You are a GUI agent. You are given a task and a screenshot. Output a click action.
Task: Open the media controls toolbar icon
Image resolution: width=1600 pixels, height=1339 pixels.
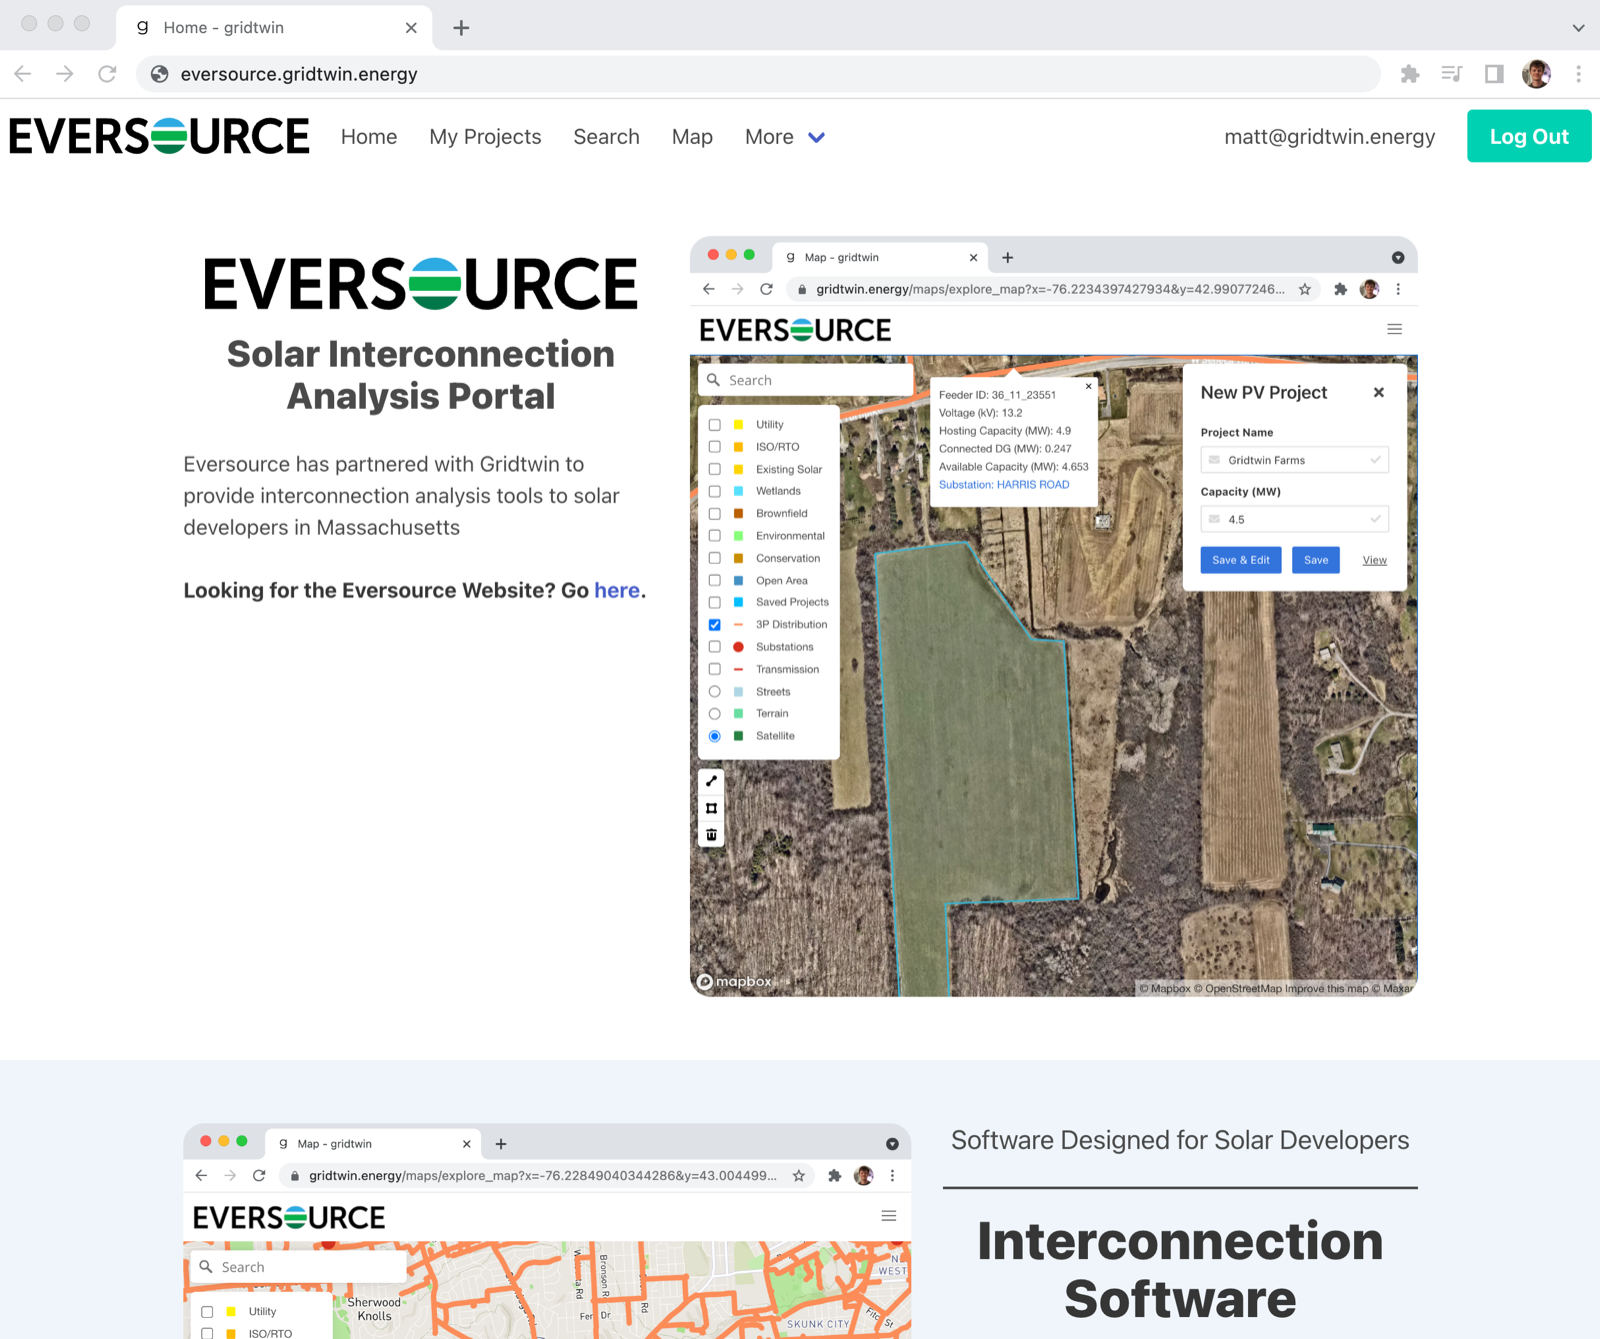coord(1452,74)
